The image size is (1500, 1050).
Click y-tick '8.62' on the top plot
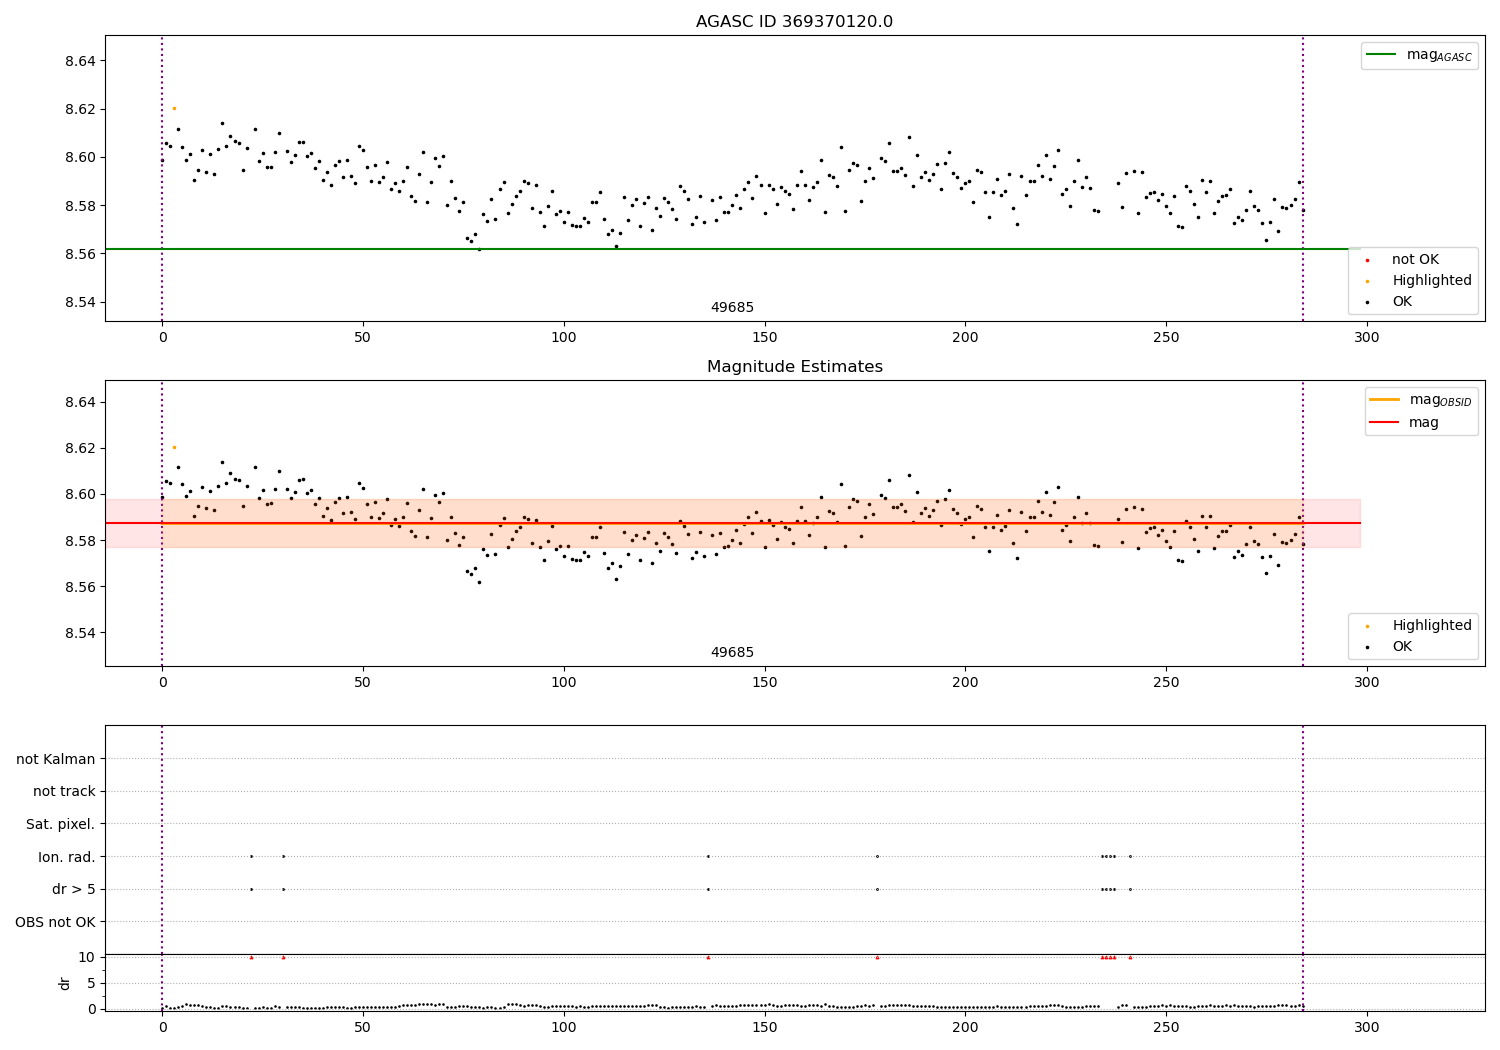(x=79, y=109)
